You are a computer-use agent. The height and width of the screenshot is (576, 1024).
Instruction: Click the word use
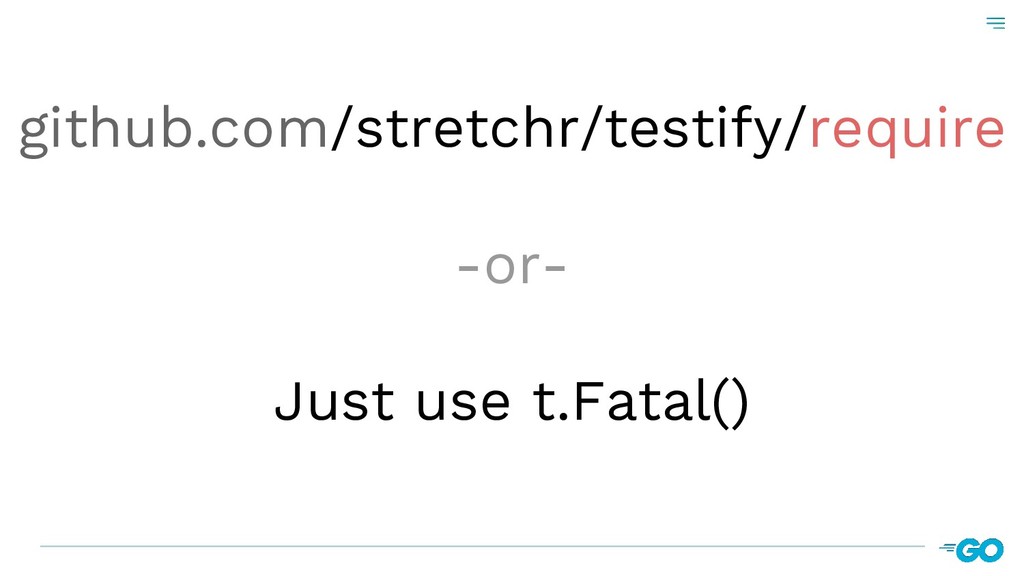point(462,402)
